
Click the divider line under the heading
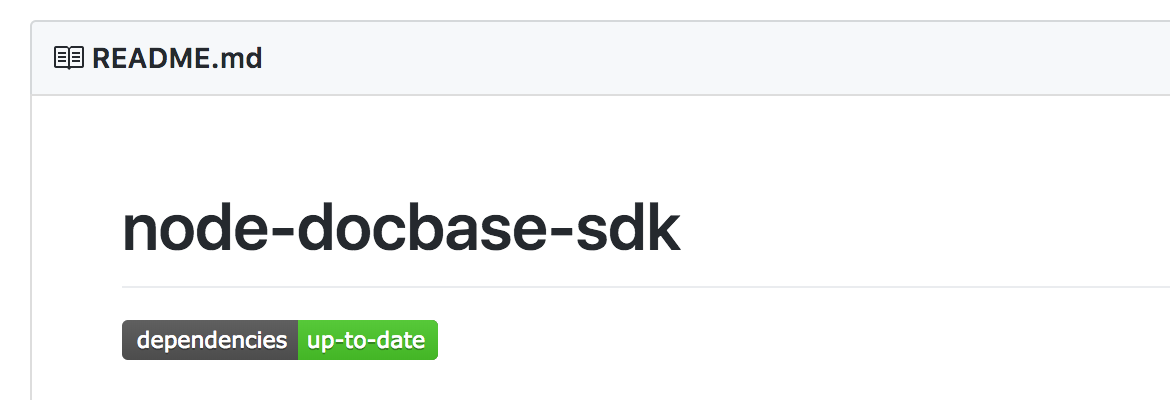click(x=646, y=287)
